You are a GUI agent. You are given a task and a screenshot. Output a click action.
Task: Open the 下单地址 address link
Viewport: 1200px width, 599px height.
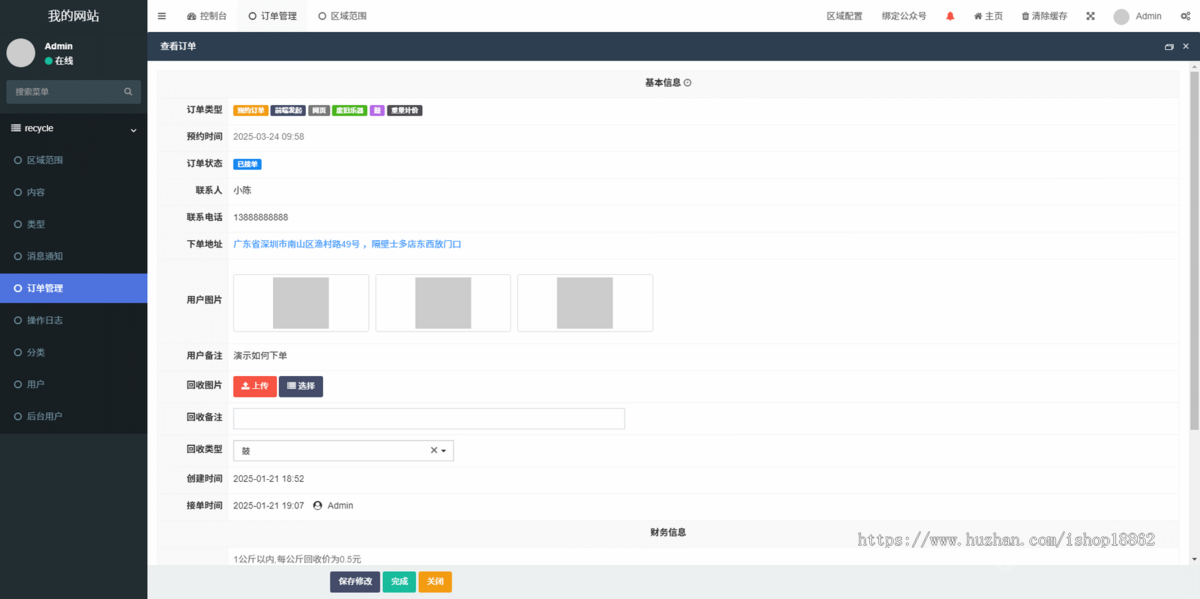pyautogui.click(x=347, y=244)
